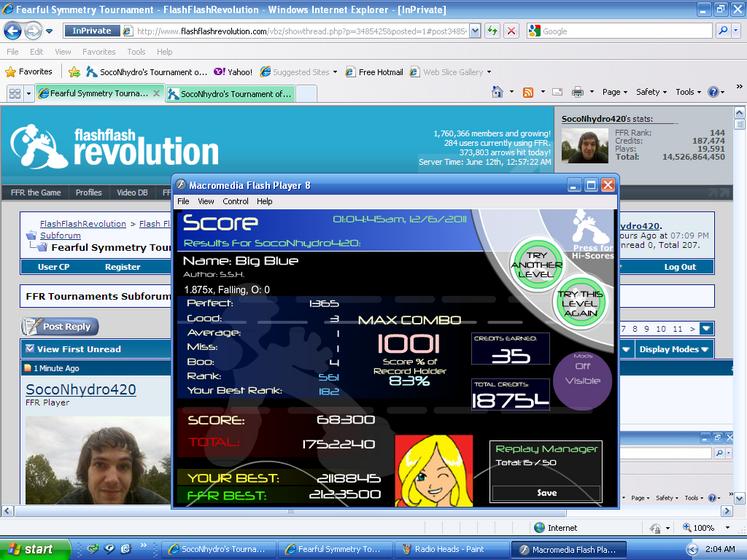Screen dimensions: 747x560
Task: Switch to Fearful Symmetry Tournament tab
Action: [99, 93]
